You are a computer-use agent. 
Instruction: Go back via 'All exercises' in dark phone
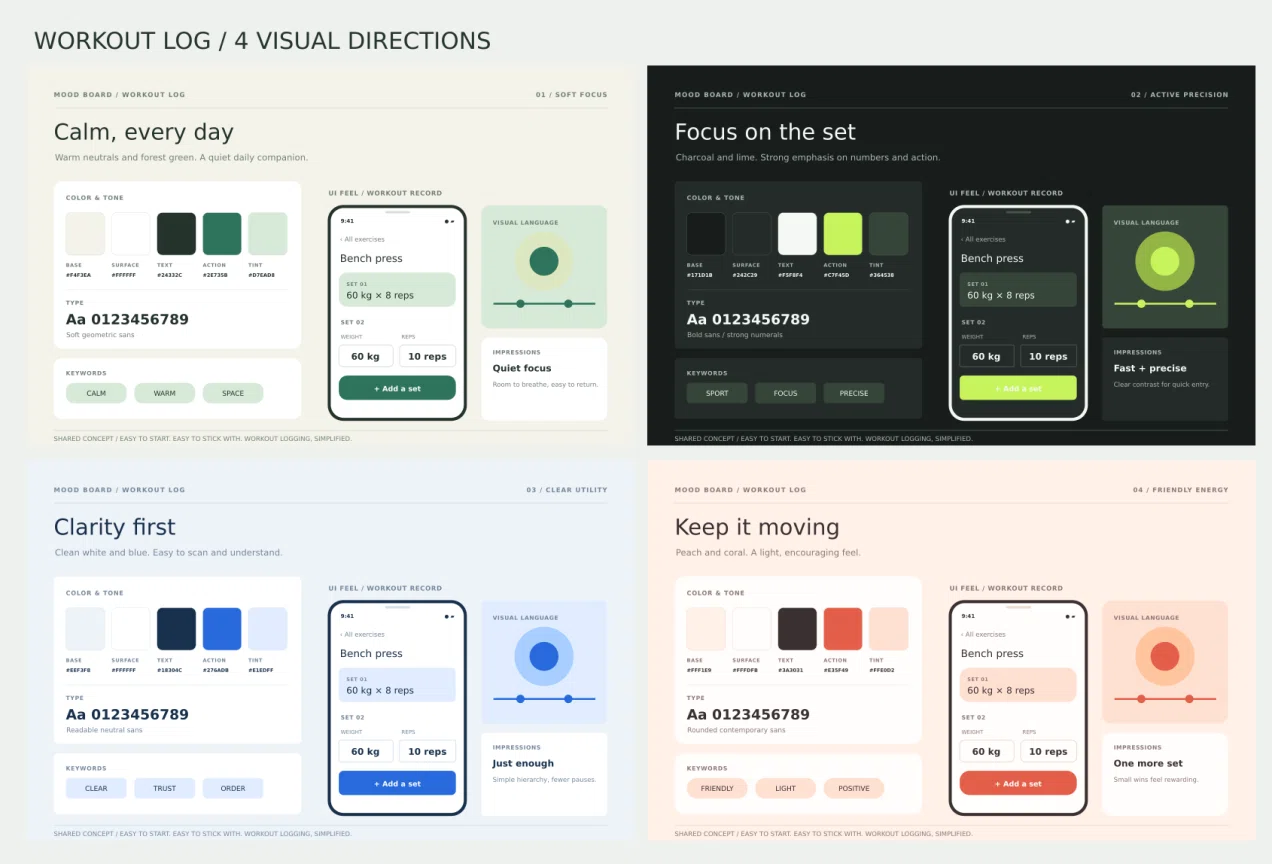click(983, 240)
